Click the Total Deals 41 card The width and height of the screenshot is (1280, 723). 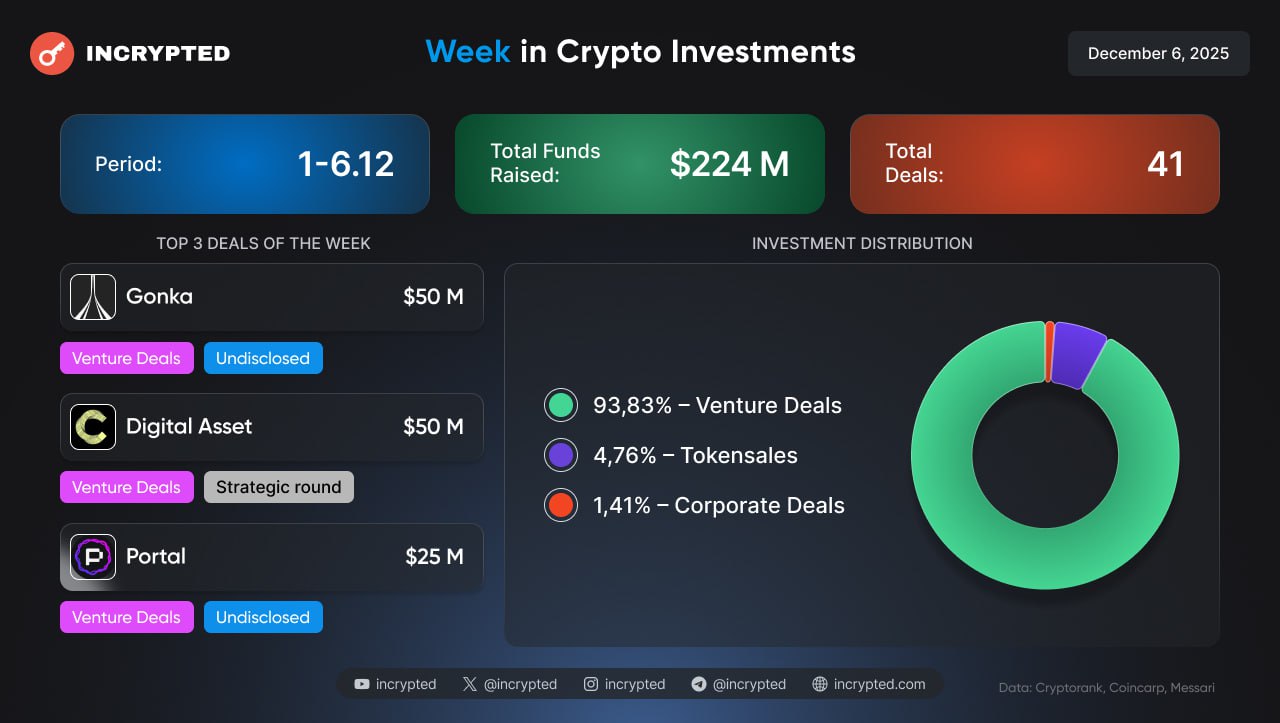click(1034, 164)
